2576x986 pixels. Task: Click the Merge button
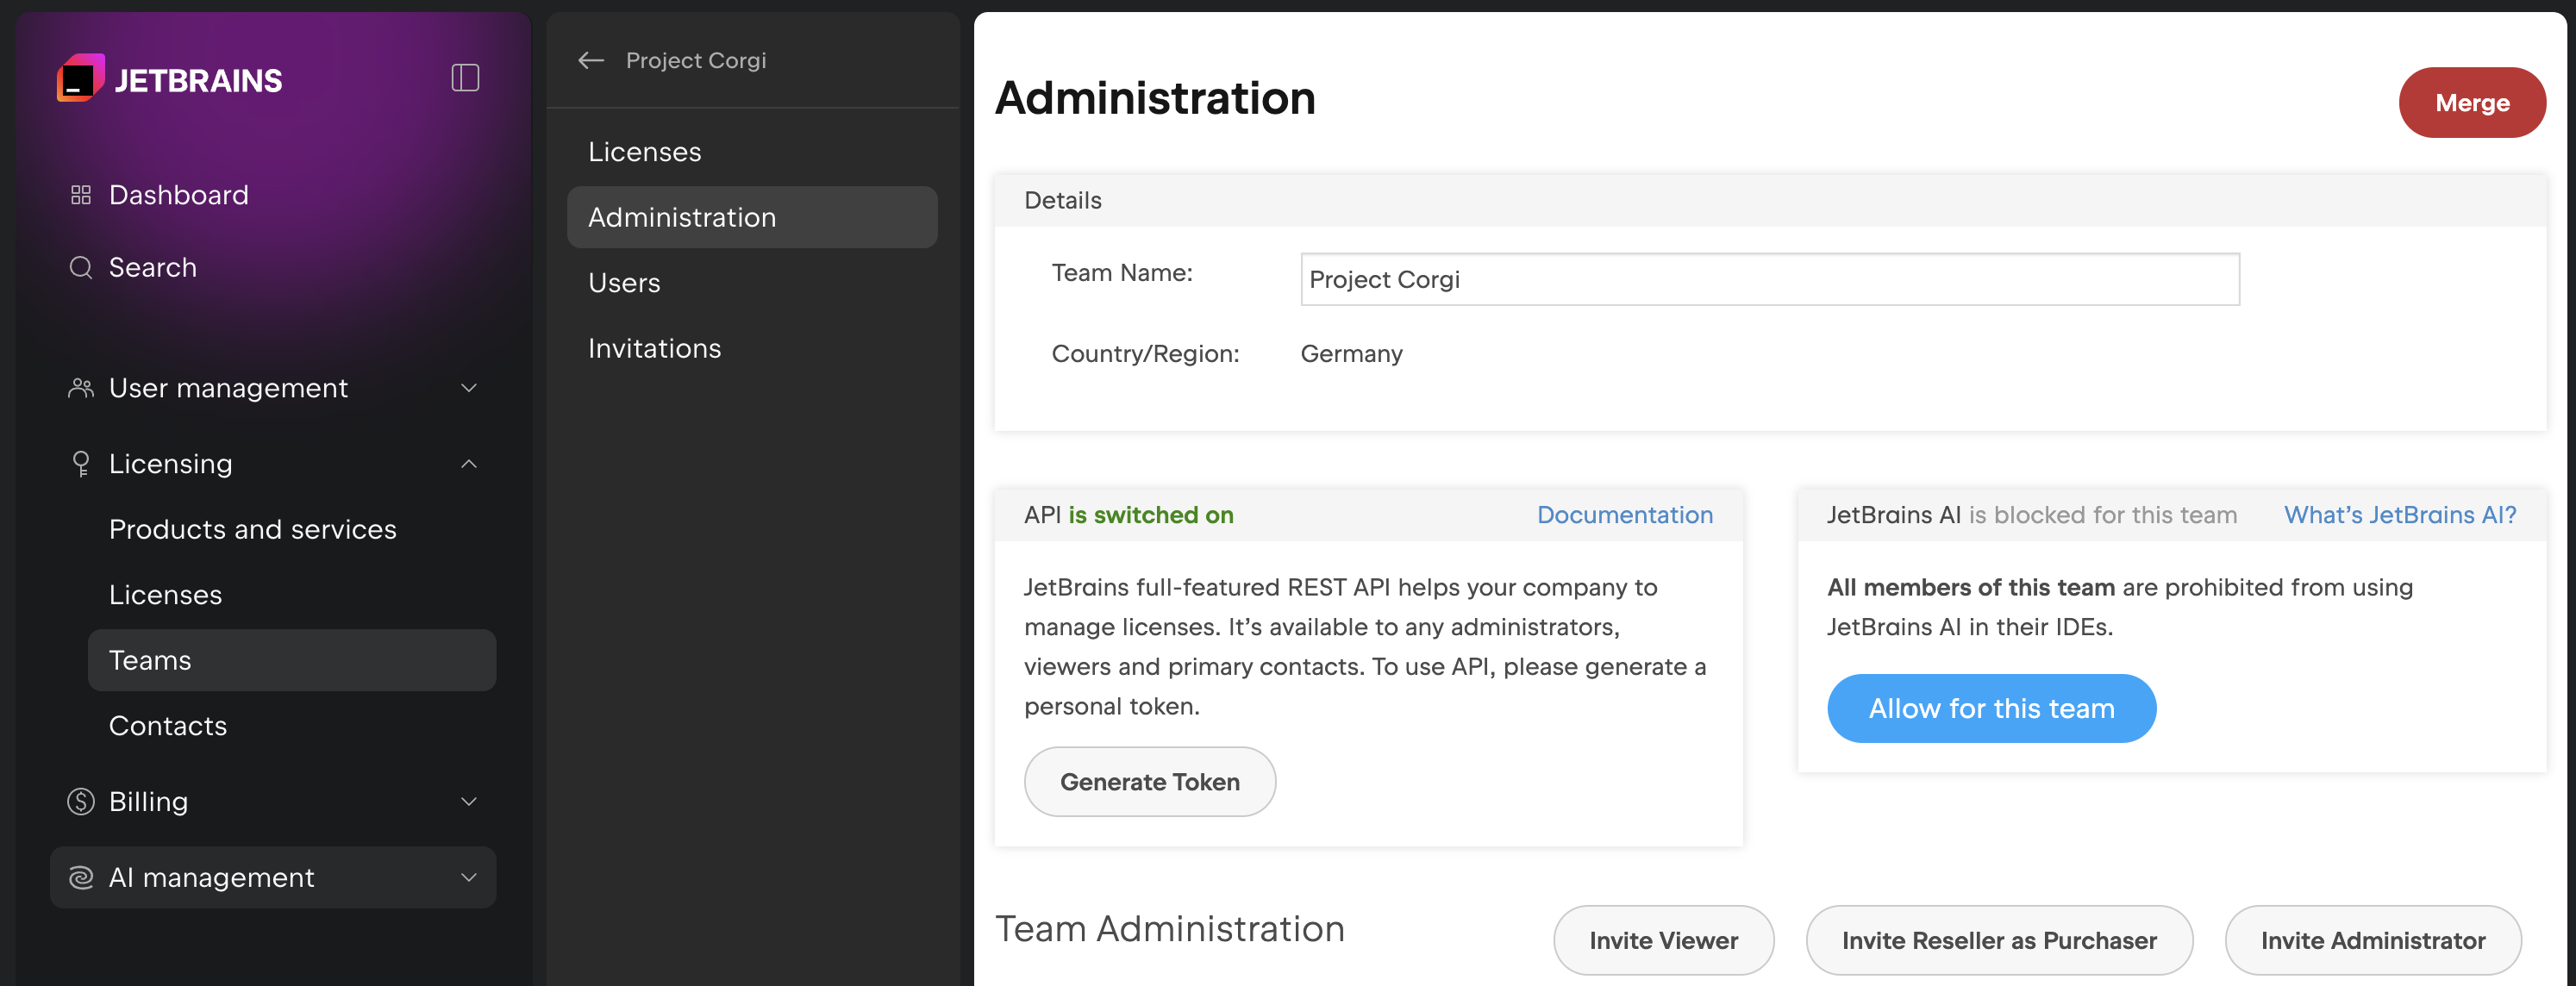click(x=2471, y=102)
